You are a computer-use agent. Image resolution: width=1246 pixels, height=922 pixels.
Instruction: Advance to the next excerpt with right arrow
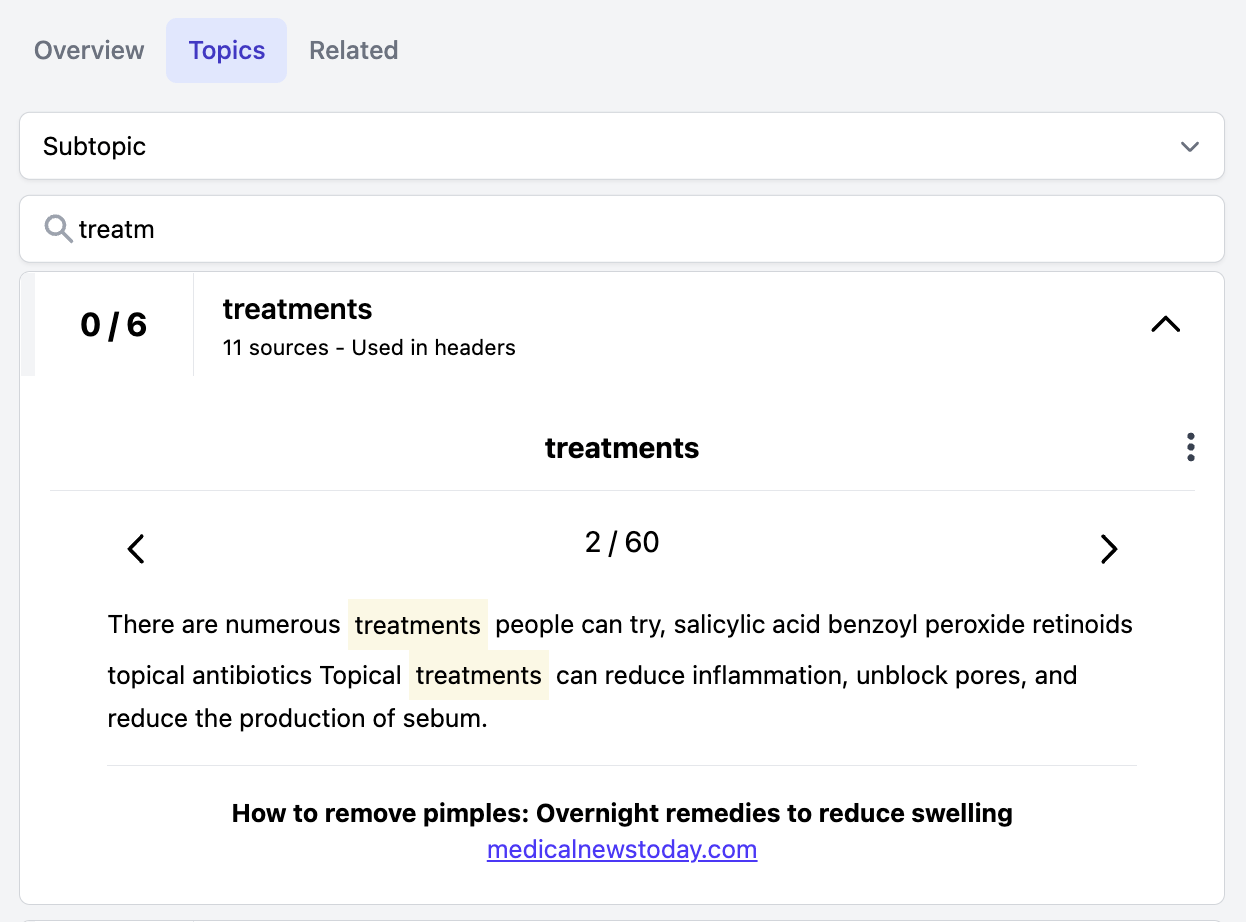(1108, 549)
